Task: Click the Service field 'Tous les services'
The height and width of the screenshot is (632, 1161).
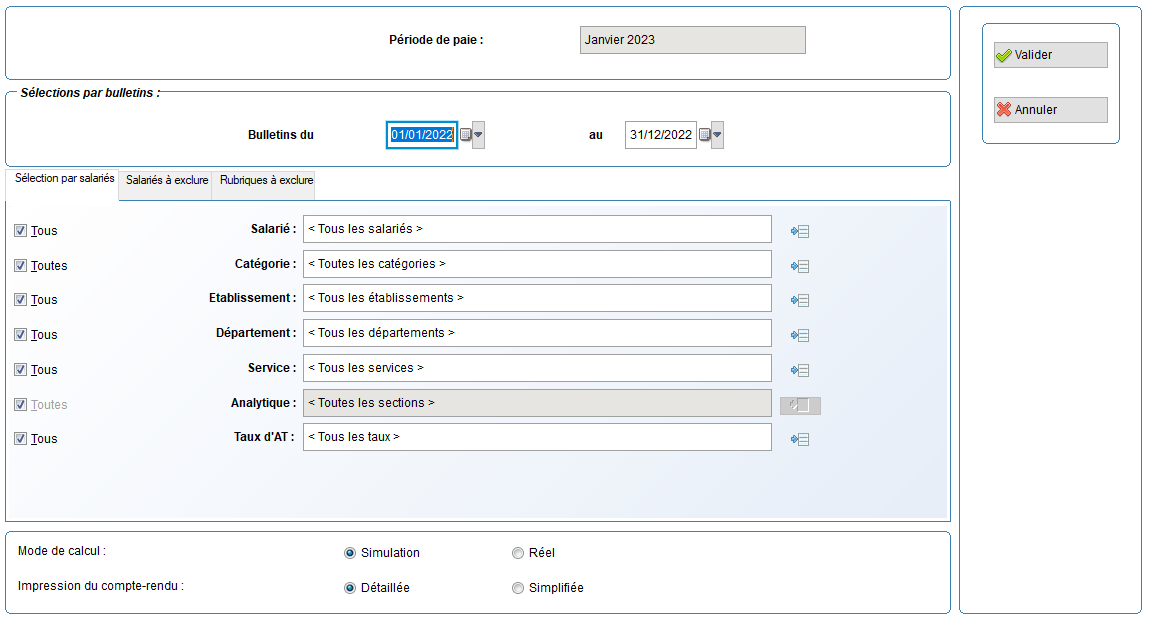Action: pyautogui.click(x=538, y=368)
